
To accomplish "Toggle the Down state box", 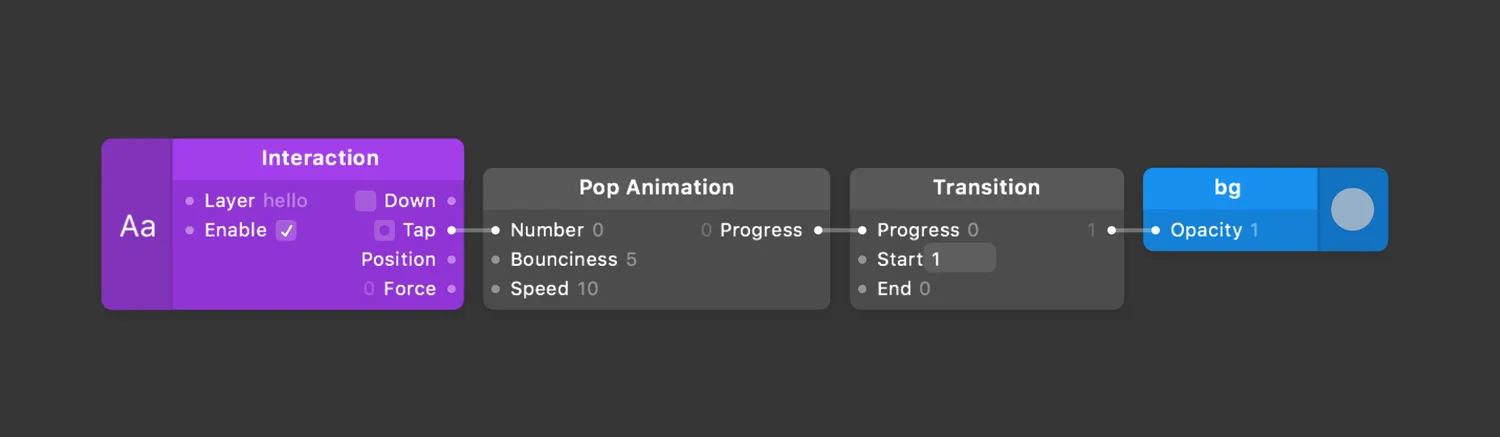I will coord(365,201).
